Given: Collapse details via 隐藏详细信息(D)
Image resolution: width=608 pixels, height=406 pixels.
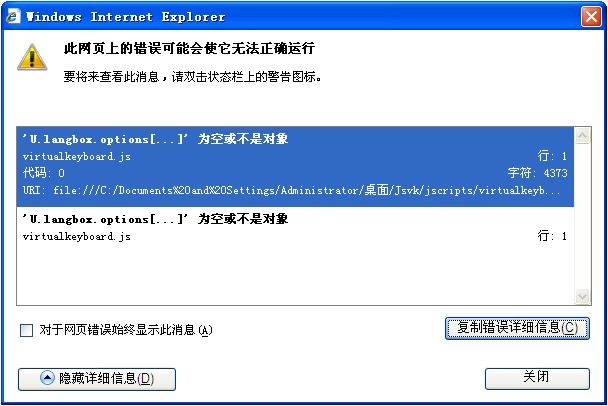Looking at the screenshot, I should click(x=97, y=379).
